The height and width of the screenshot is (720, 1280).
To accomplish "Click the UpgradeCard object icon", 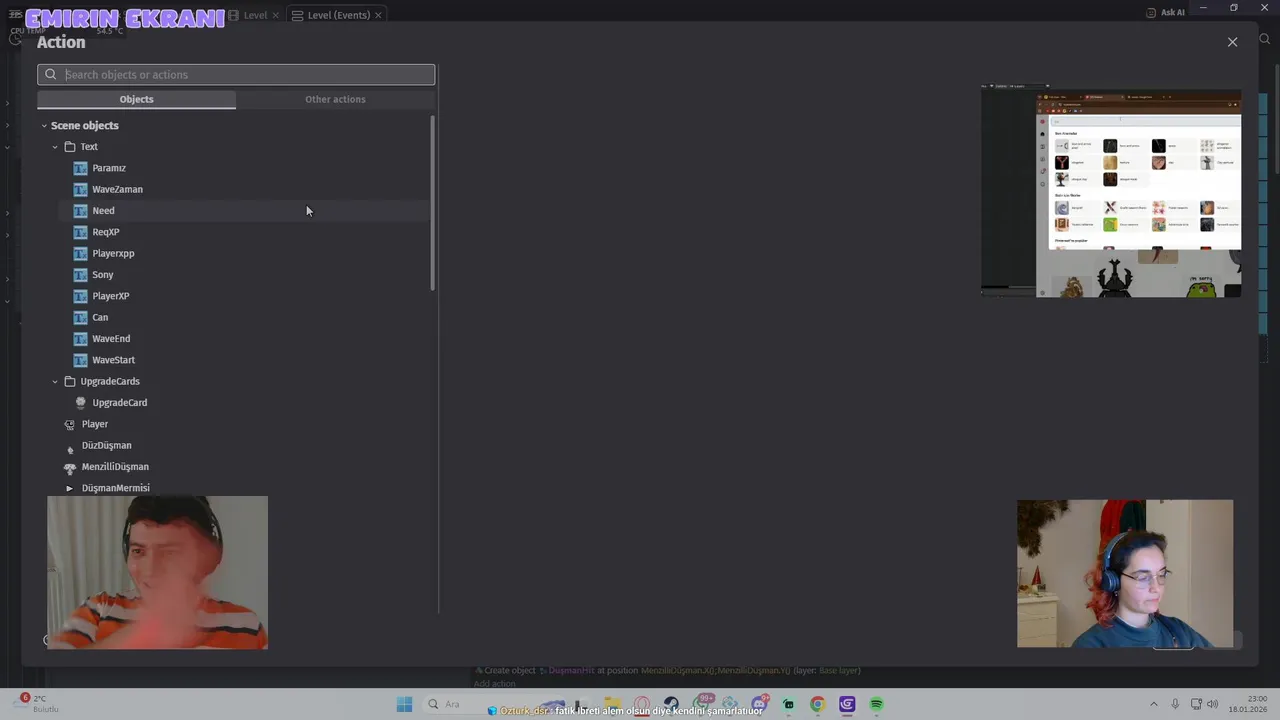I will coord(81,403).
